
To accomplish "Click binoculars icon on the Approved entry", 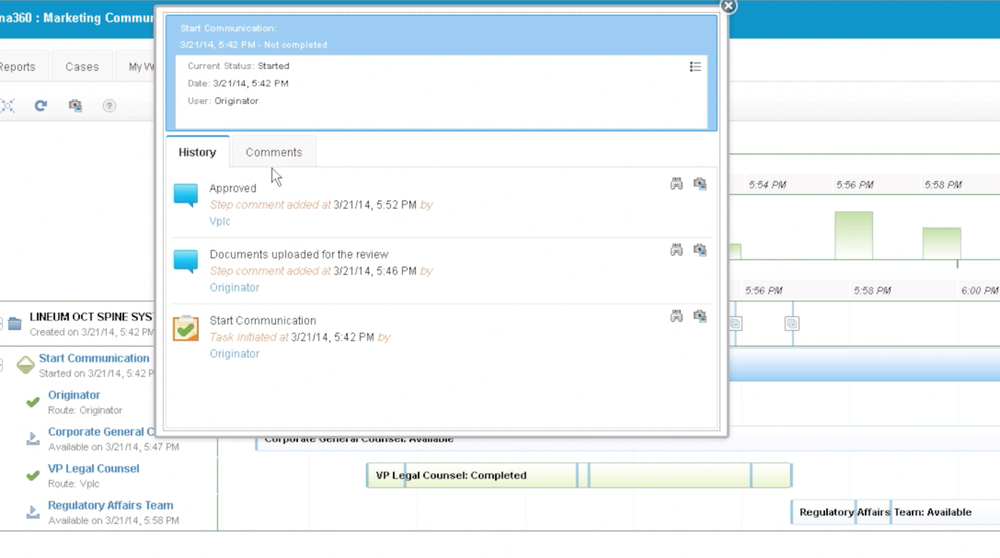I will 677,184.
